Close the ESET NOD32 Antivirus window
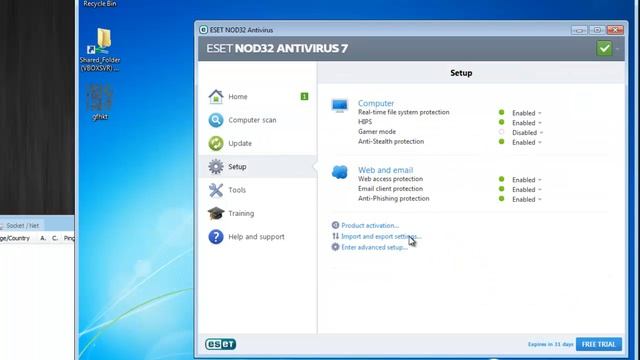This screenshot has height=360, width=640. point(615,30)
